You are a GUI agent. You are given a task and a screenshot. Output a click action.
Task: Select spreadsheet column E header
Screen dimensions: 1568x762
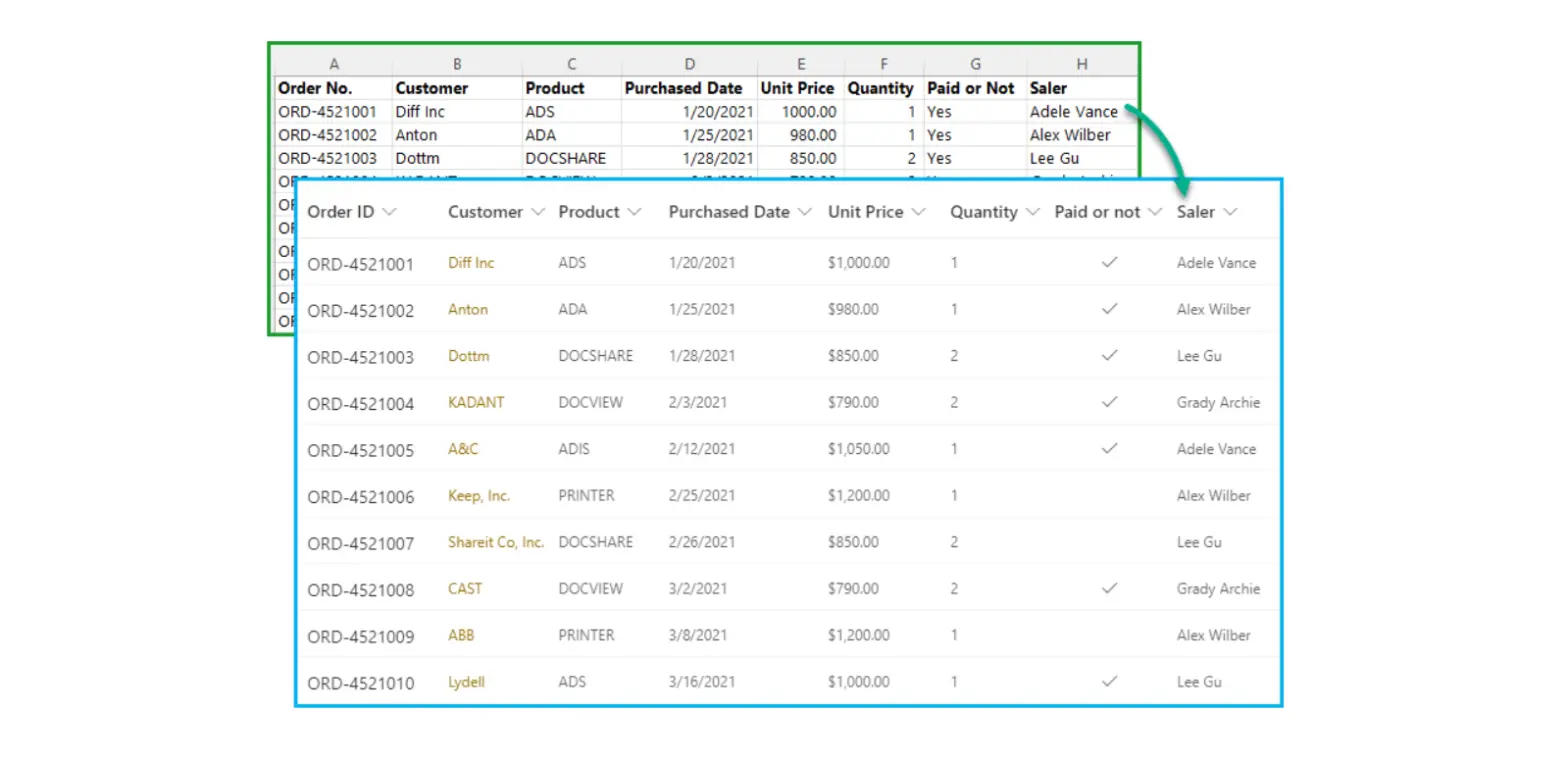[800, 64]
